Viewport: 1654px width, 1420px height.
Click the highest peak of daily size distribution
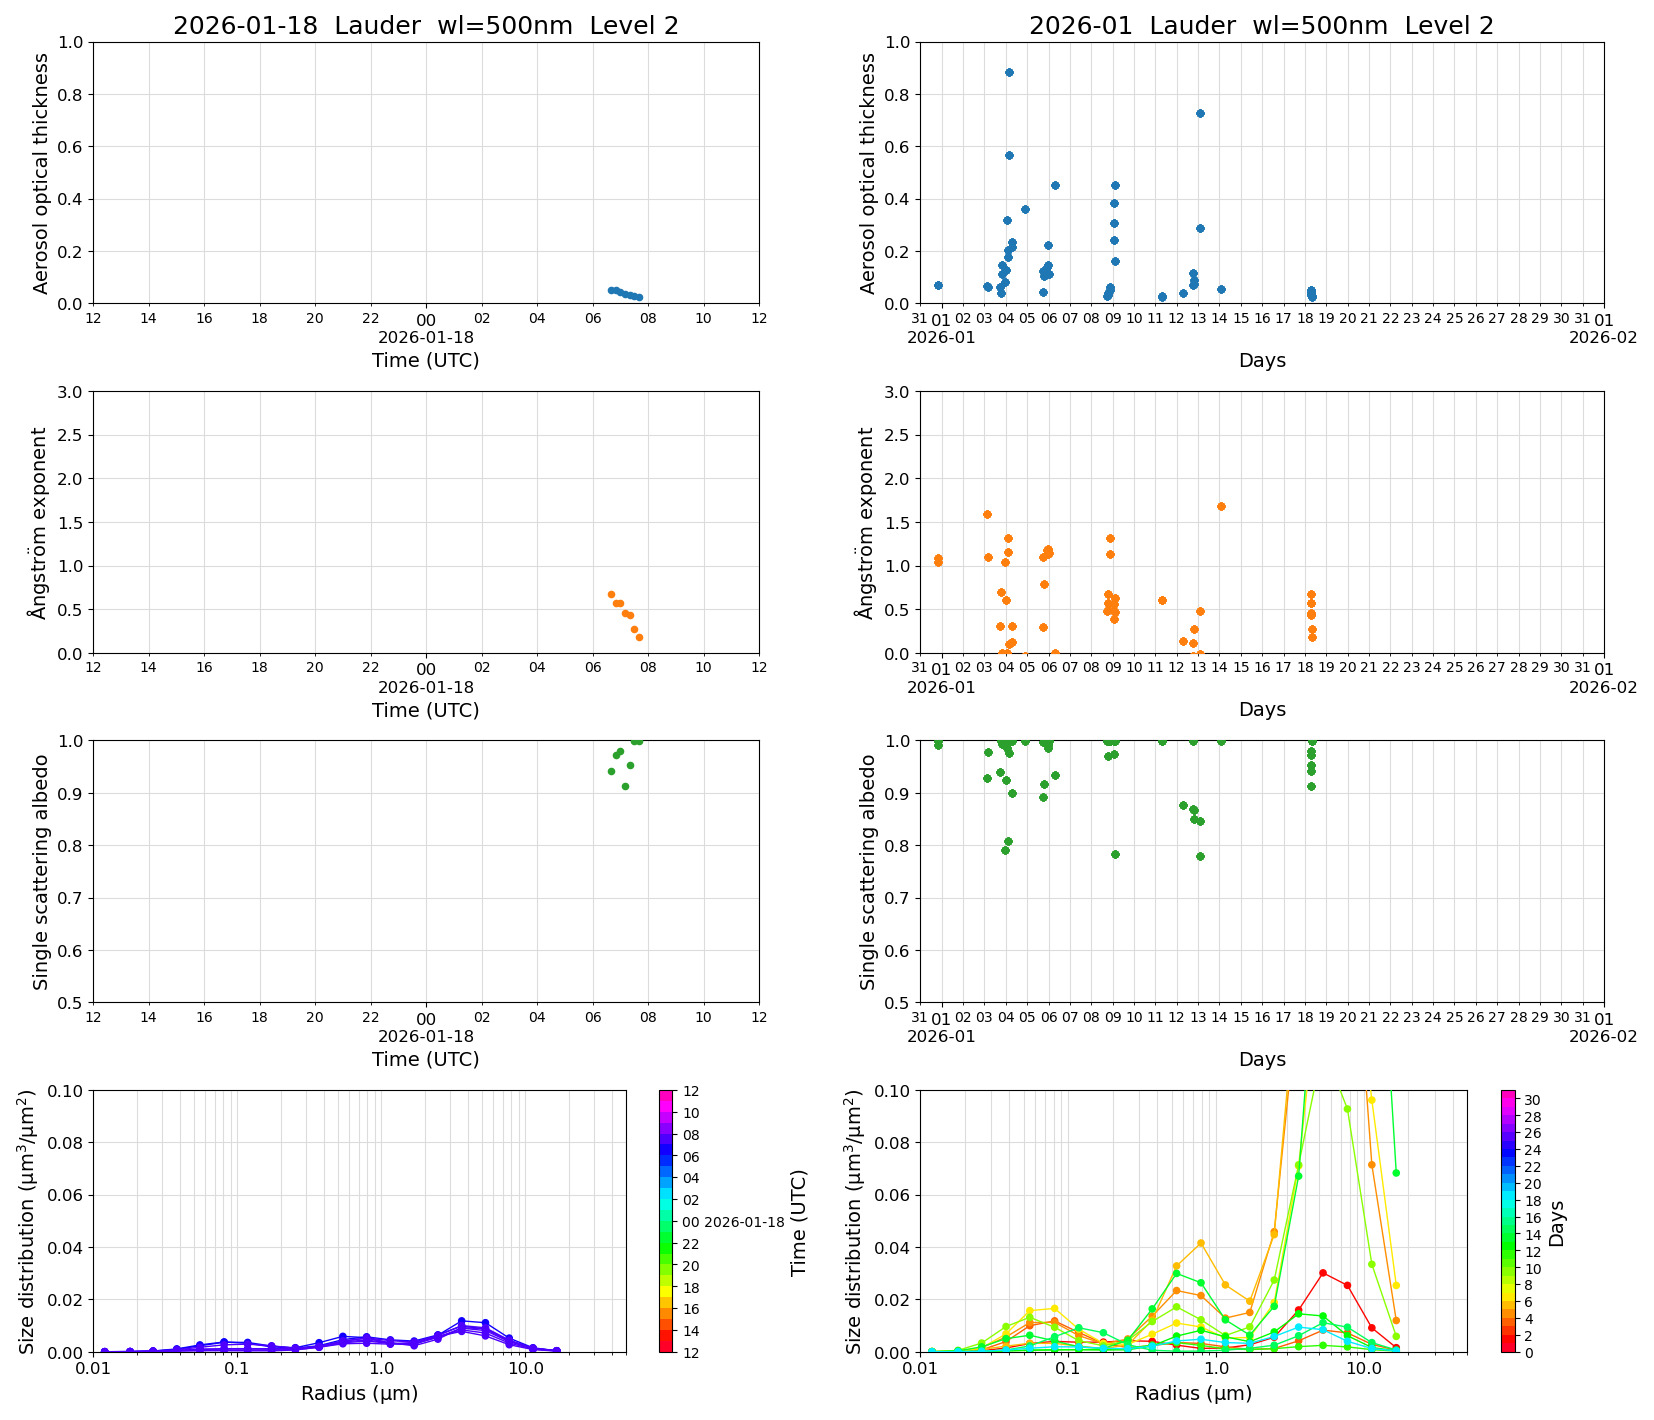pos(461,1321)
